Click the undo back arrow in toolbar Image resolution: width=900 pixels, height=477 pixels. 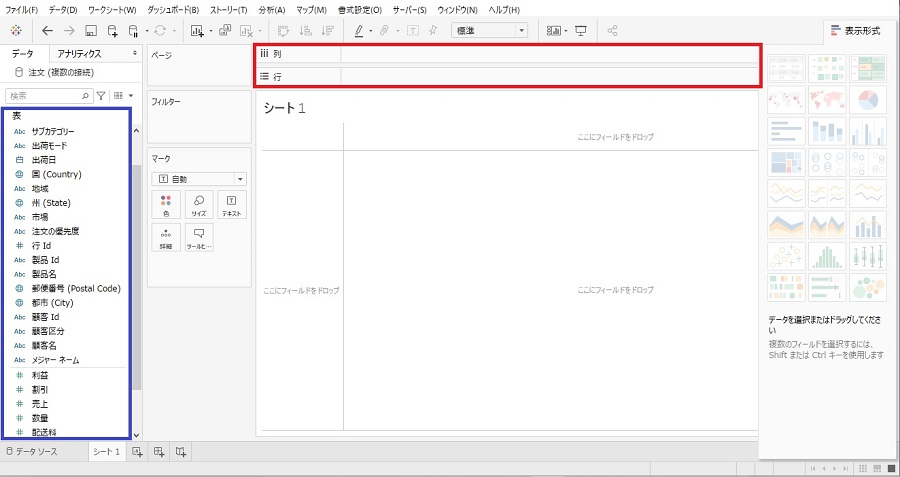tap(47, 31)
